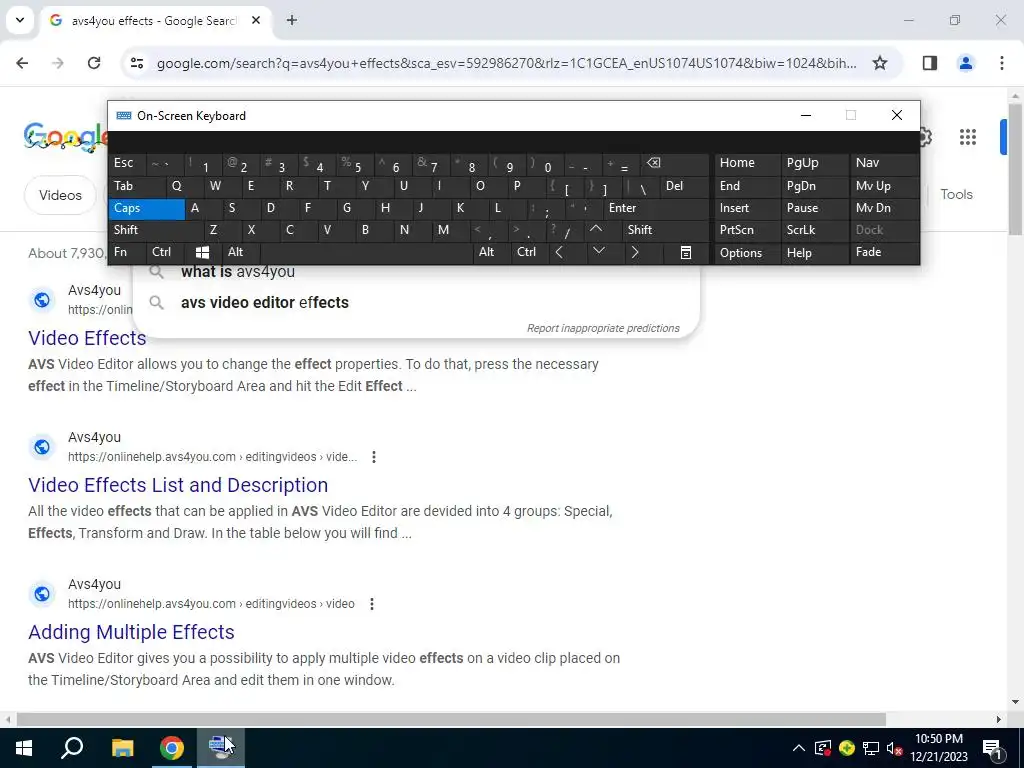This screenshot has width=1024, height=768.
Task: Toggle the Caps key on On-Screen Keyboard
Action: pos(147,208)
